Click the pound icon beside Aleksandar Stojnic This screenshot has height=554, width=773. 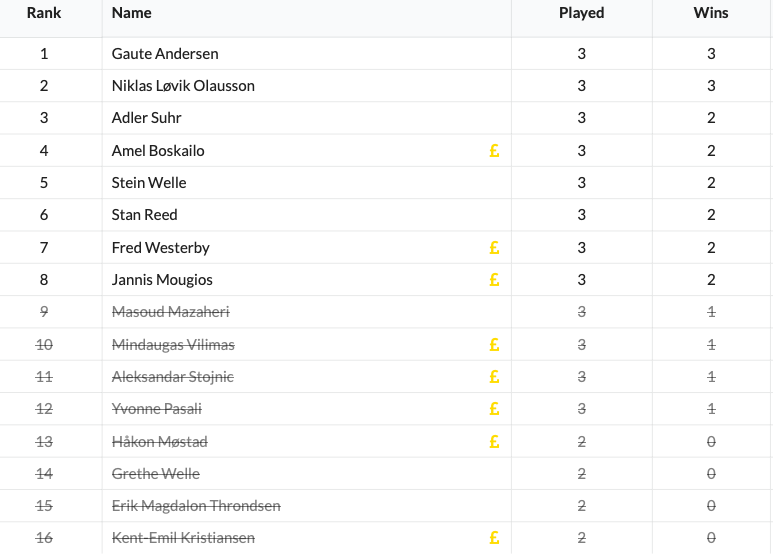(x=494, y=377)
